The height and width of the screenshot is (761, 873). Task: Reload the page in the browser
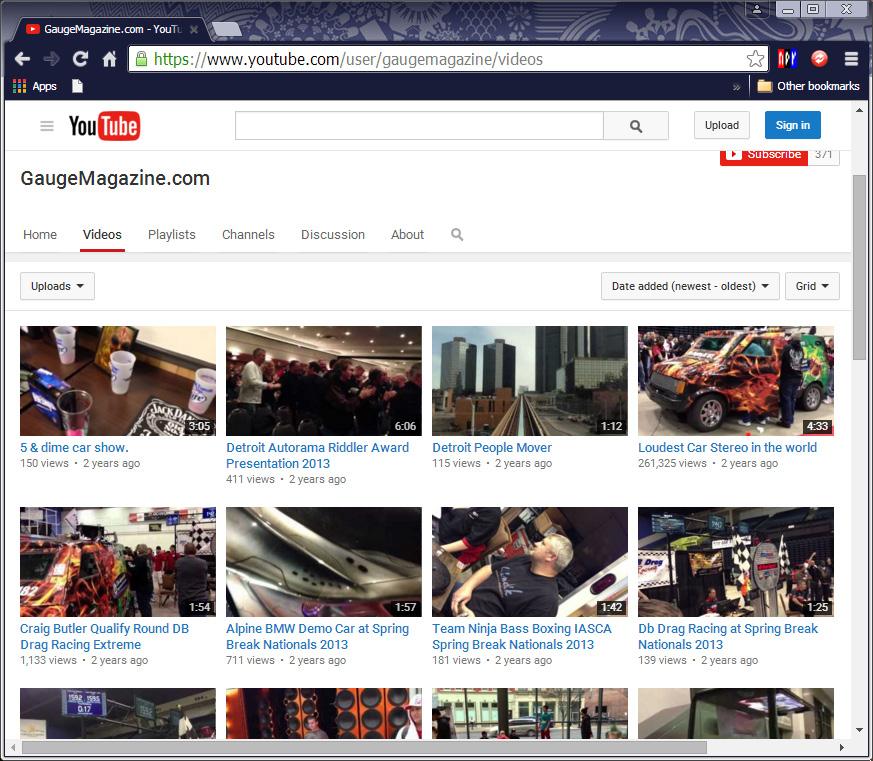click(x=80, y=59)
